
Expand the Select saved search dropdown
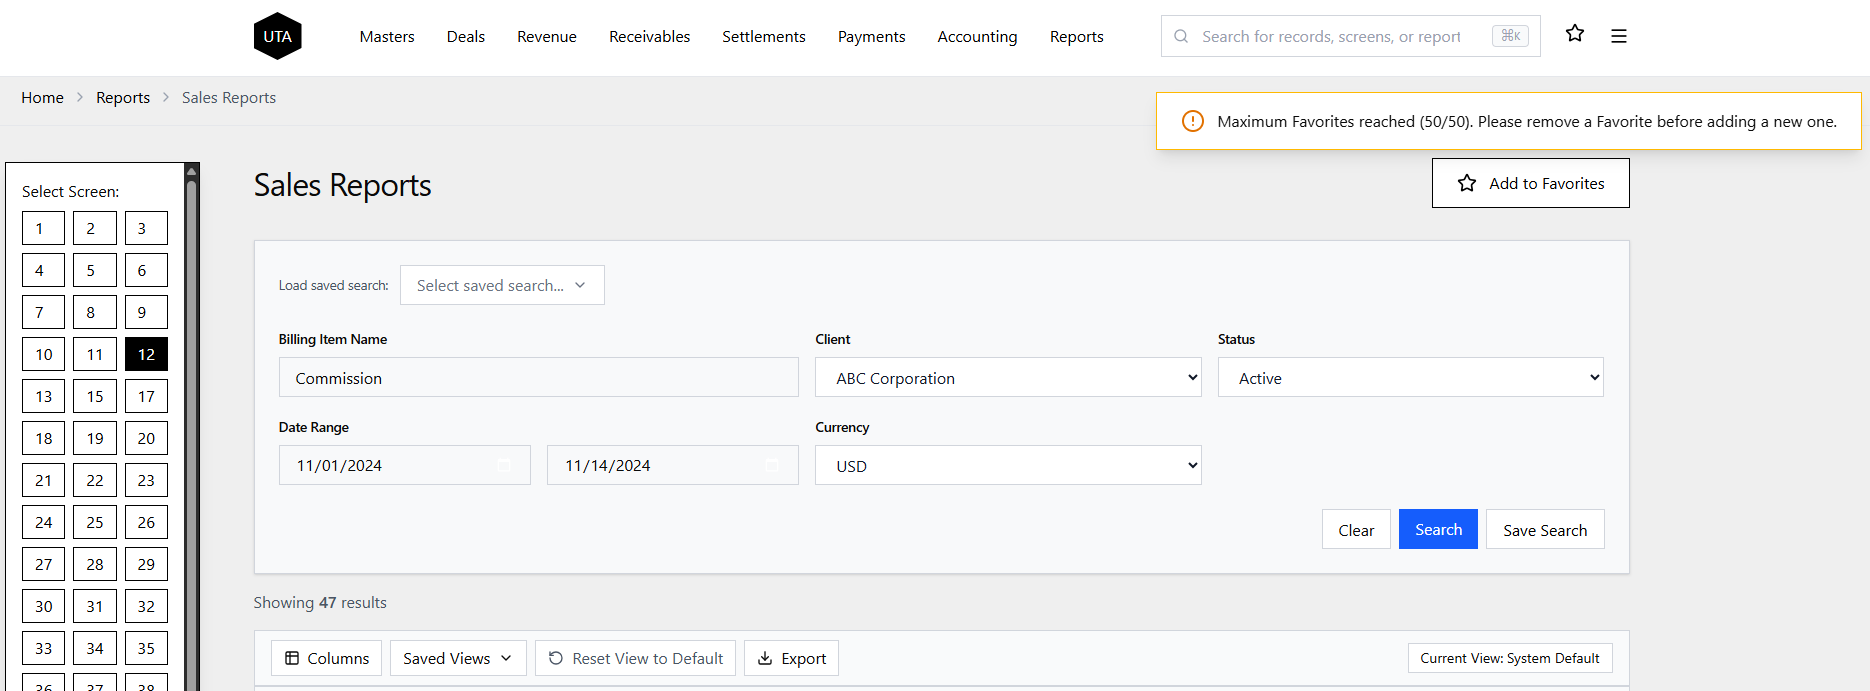[x=501, y=286]
